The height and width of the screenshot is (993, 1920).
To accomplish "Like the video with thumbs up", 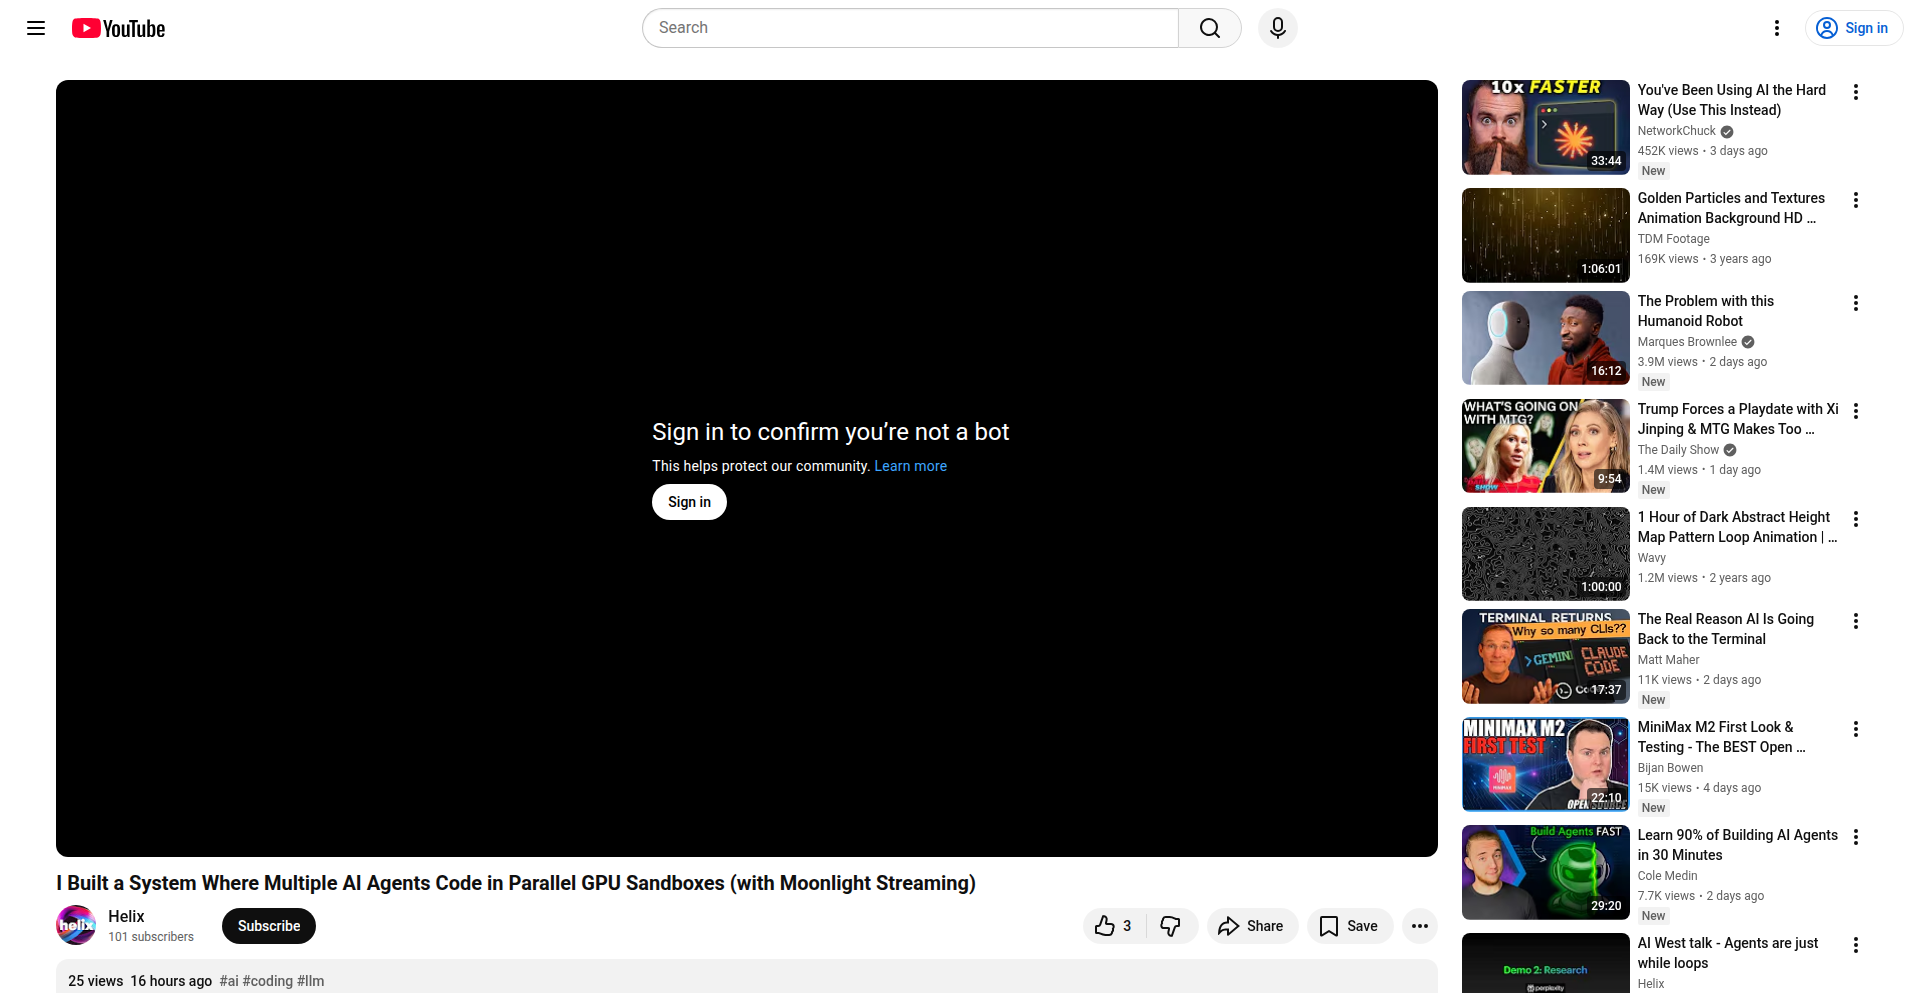I will click(x=1114, y=926).
